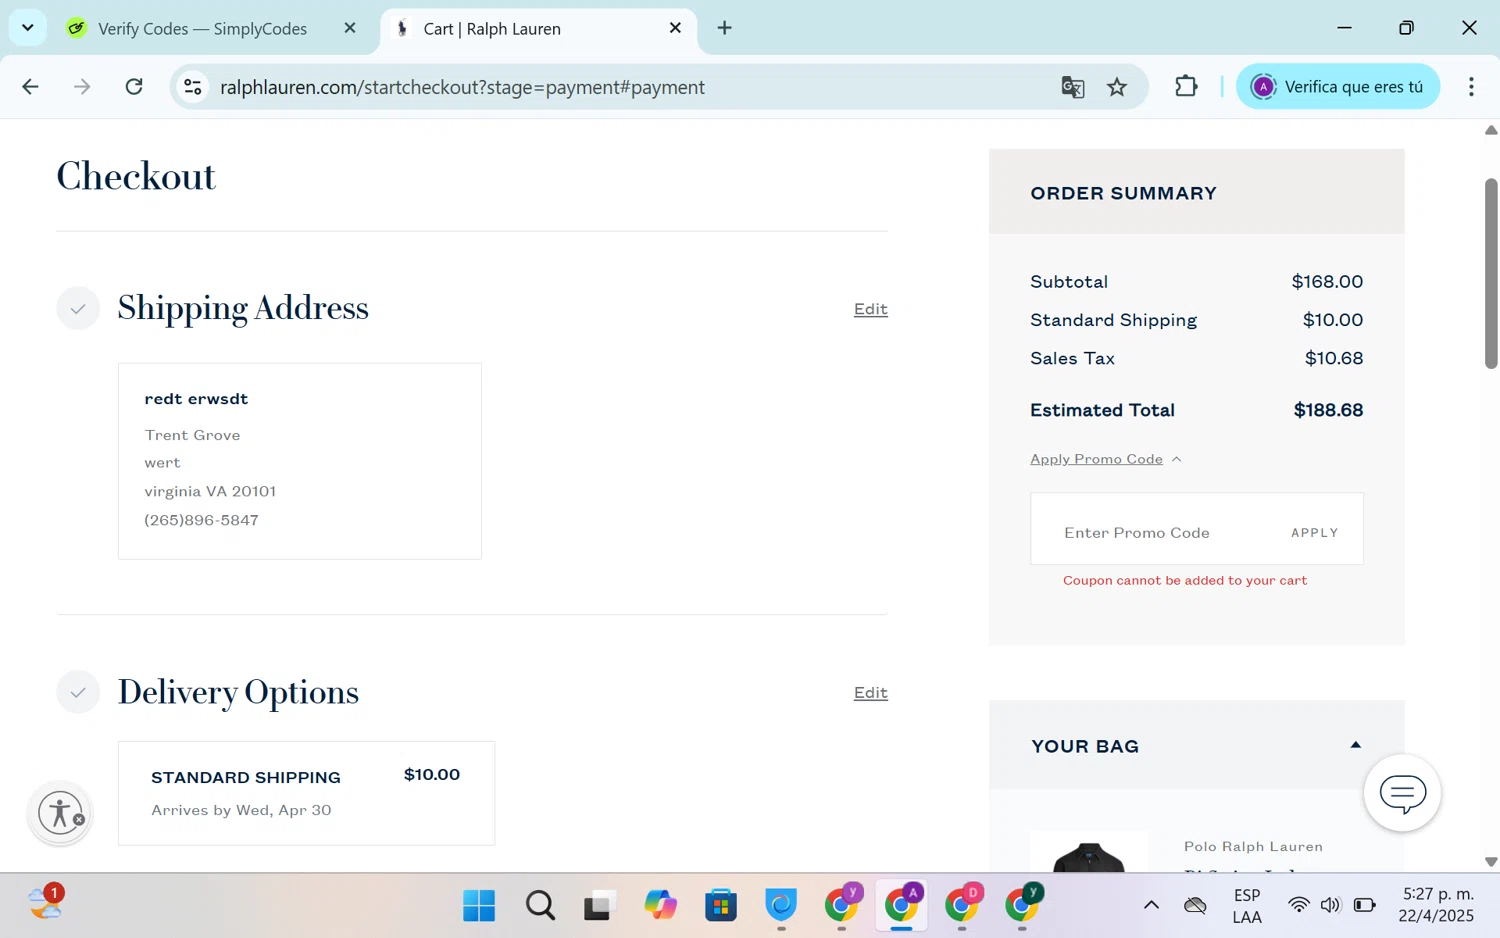Screen dimensions: 1500x938
Task: Reload the Ralph Lauren checkout page
Action: (134, 87)
